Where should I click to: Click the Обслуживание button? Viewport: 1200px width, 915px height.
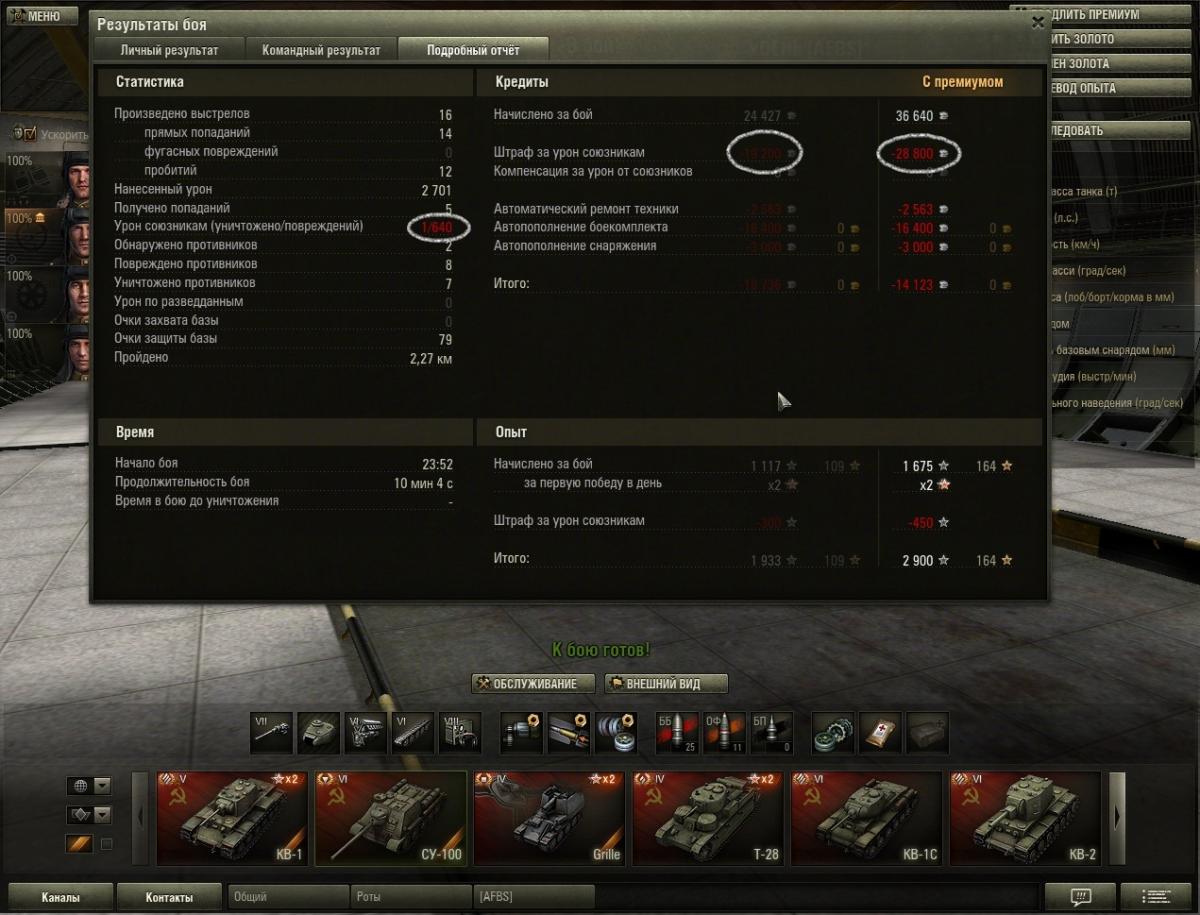[x=534, y=684]
